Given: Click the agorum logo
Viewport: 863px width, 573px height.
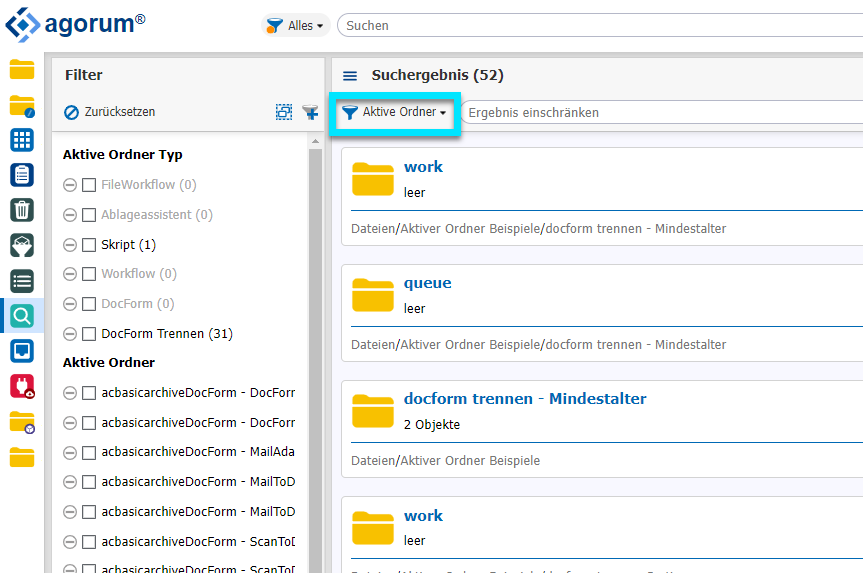Looking at the screenshot, I should point(75,24).
